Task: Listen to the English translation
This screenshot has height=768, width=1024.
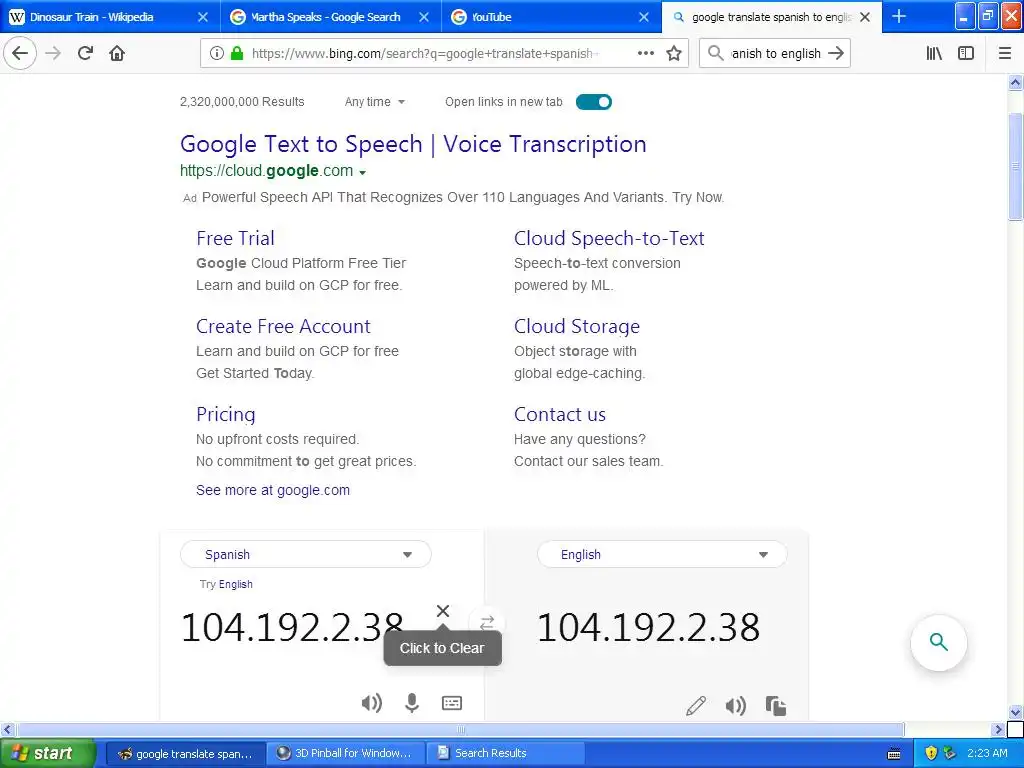Action: (x=735, y=705)
